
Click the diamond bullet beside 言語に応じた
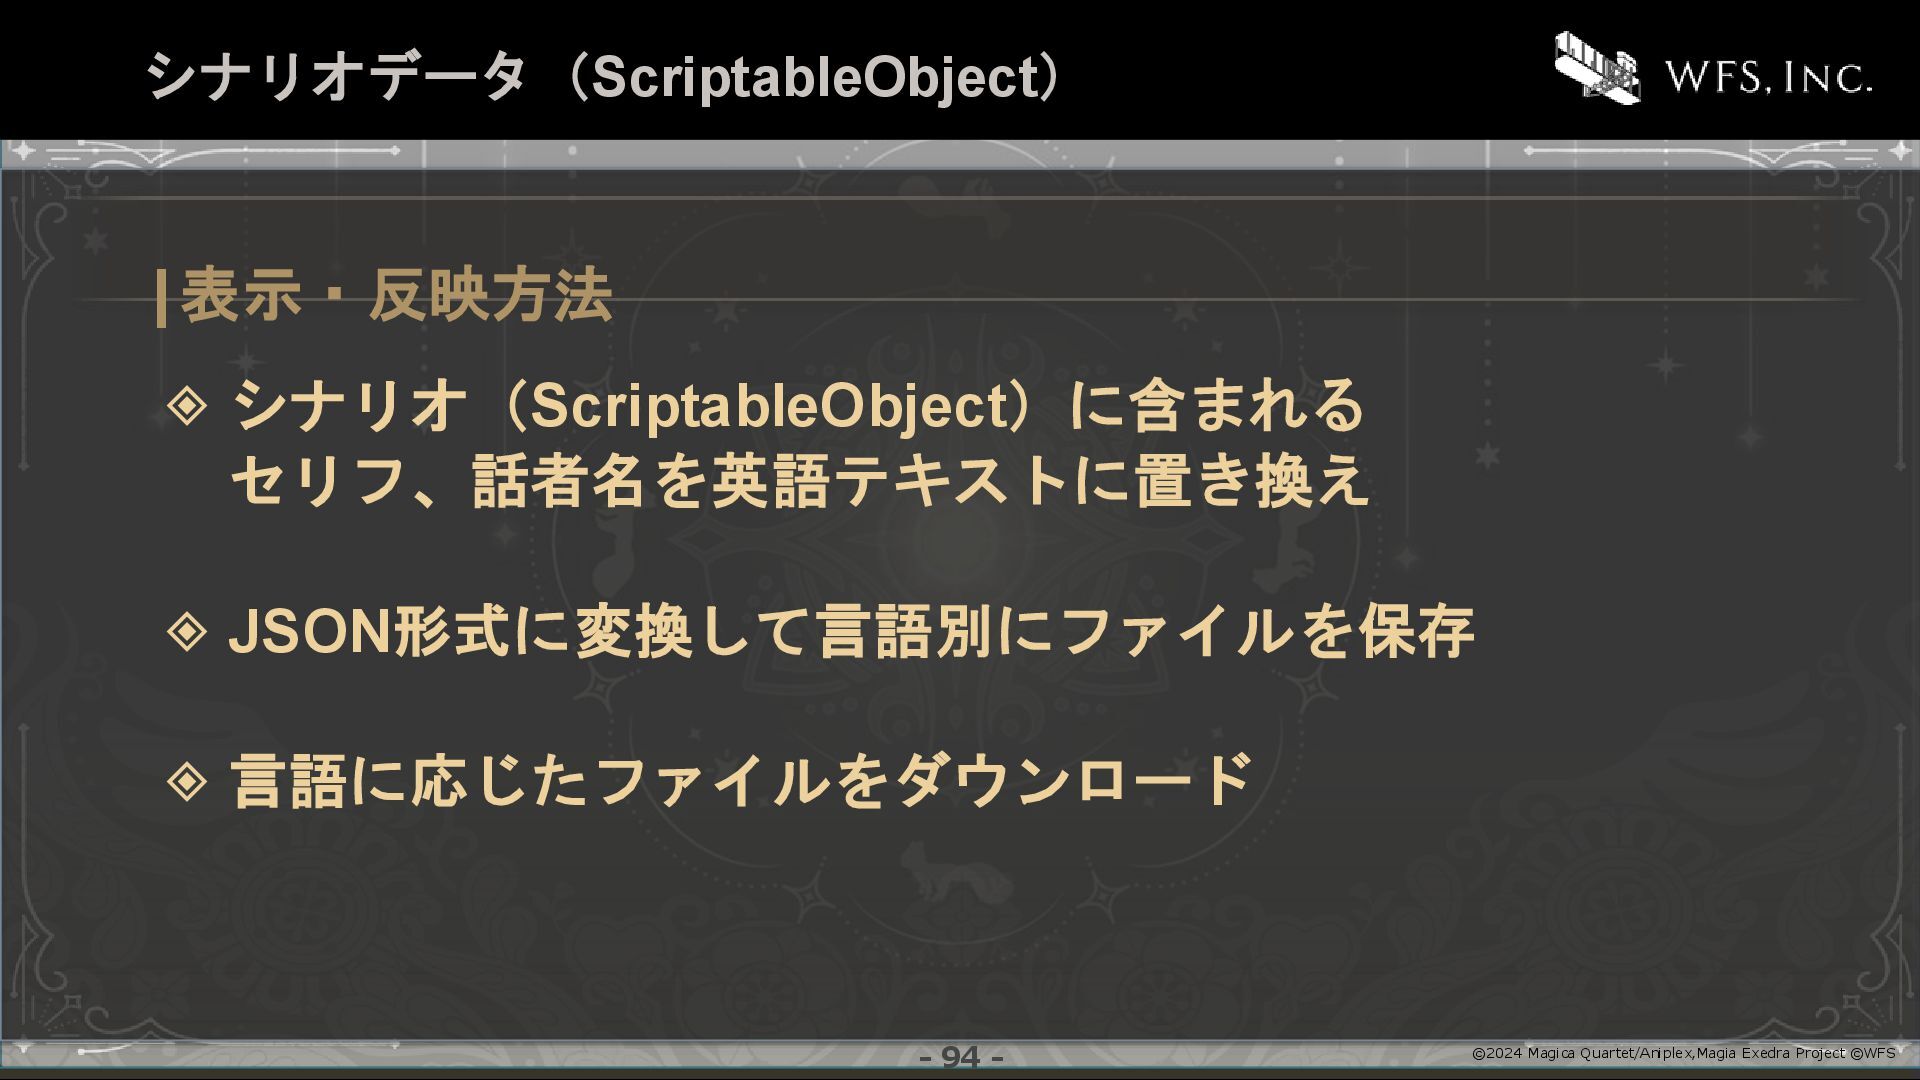click(x=187, y=781)
